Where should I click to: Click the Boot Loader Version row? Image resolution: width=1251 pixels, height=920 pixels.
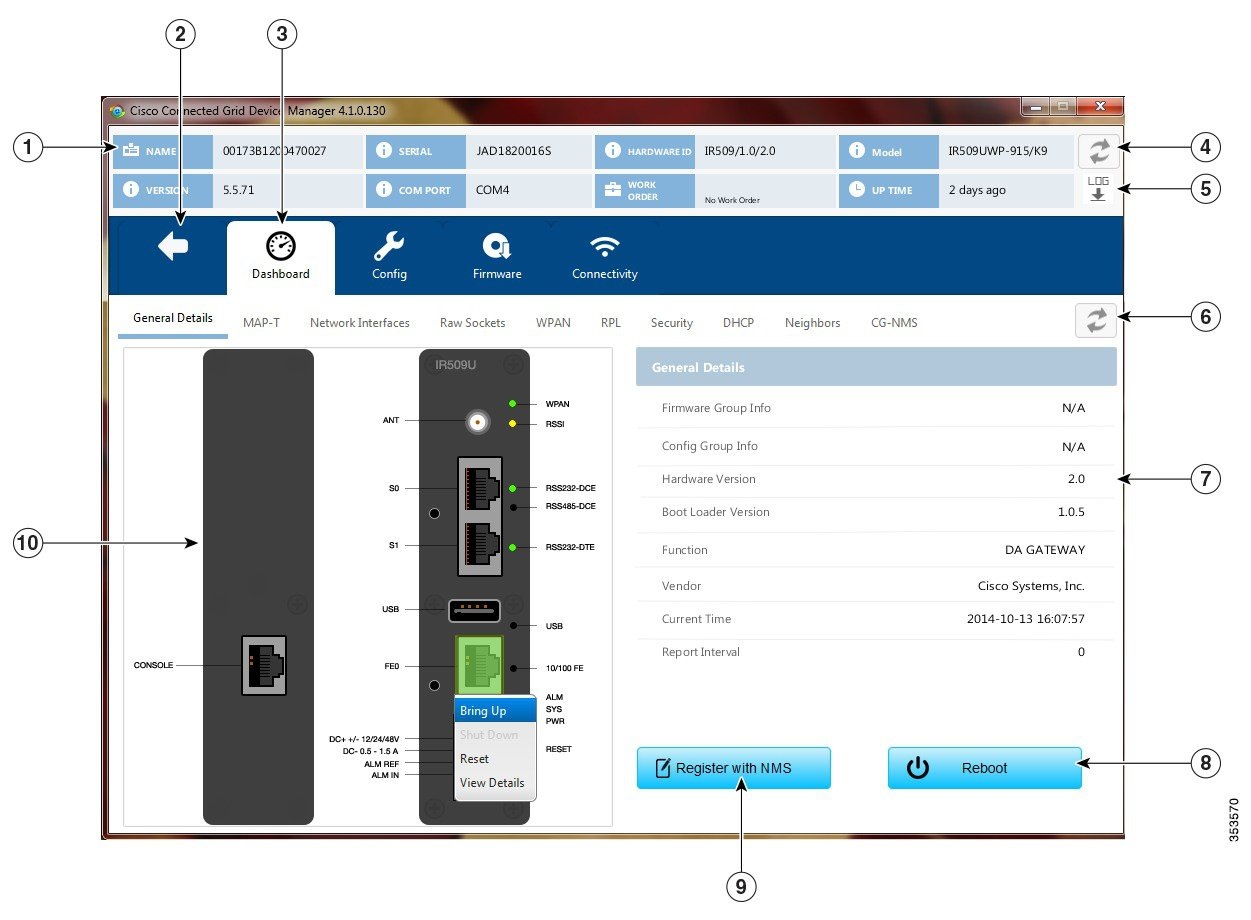(x=876, y=512)
